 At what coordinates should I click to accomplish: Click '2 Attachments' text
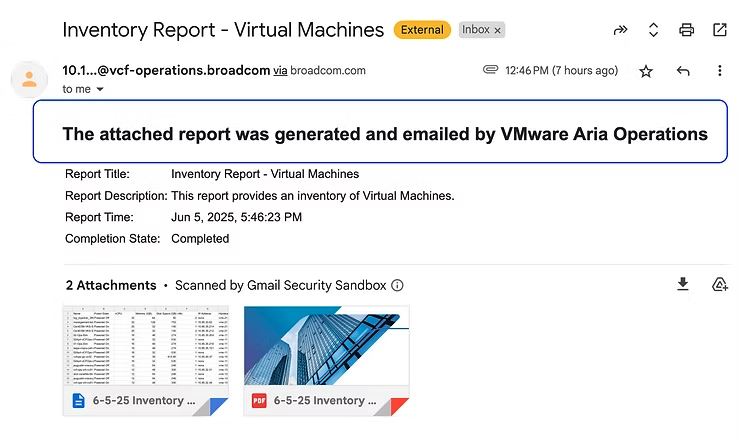click(x=111, y=285)
